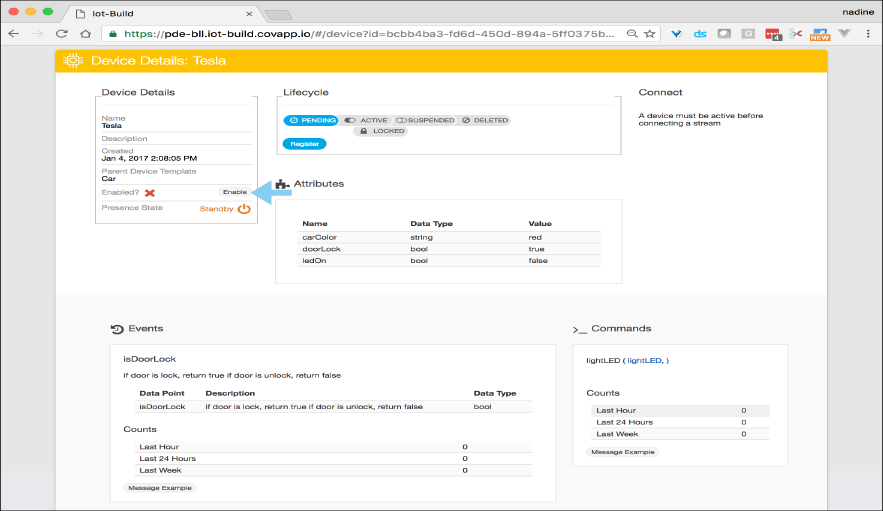
Task: Click the Standby power icon
Action: coord(244,209)
